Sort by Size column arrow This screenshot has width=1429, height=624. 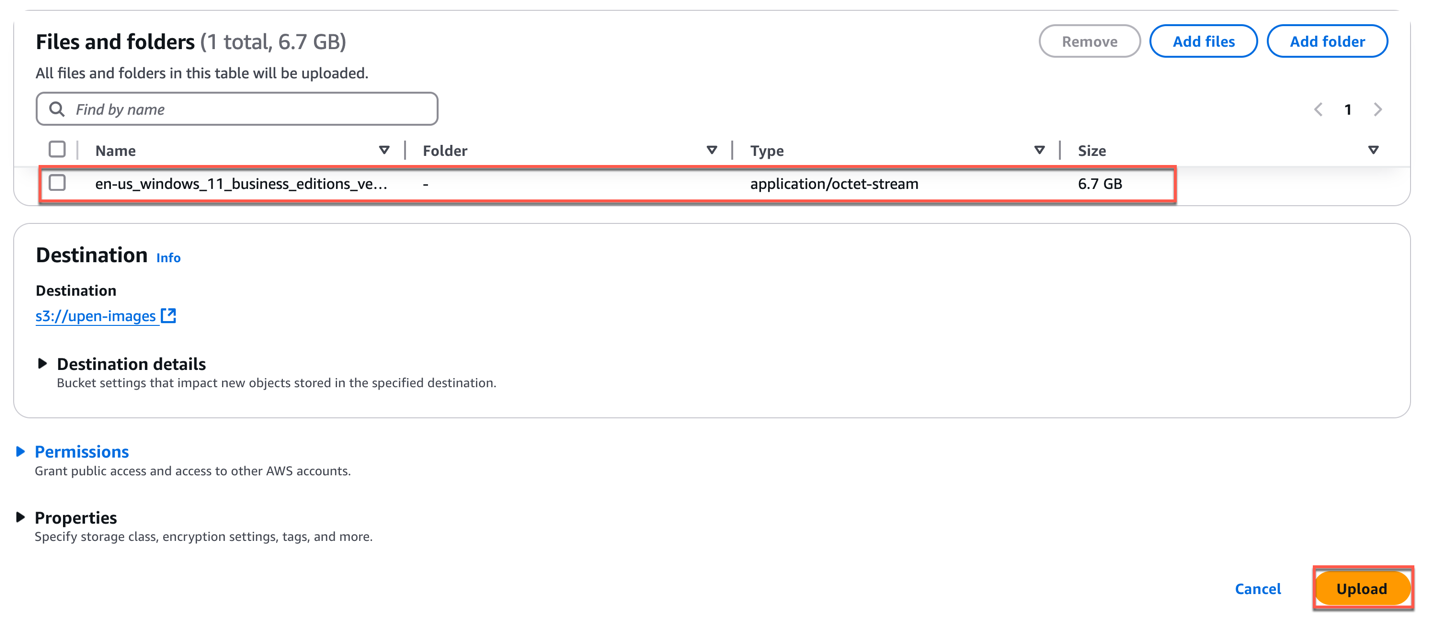pos(1373,150)
